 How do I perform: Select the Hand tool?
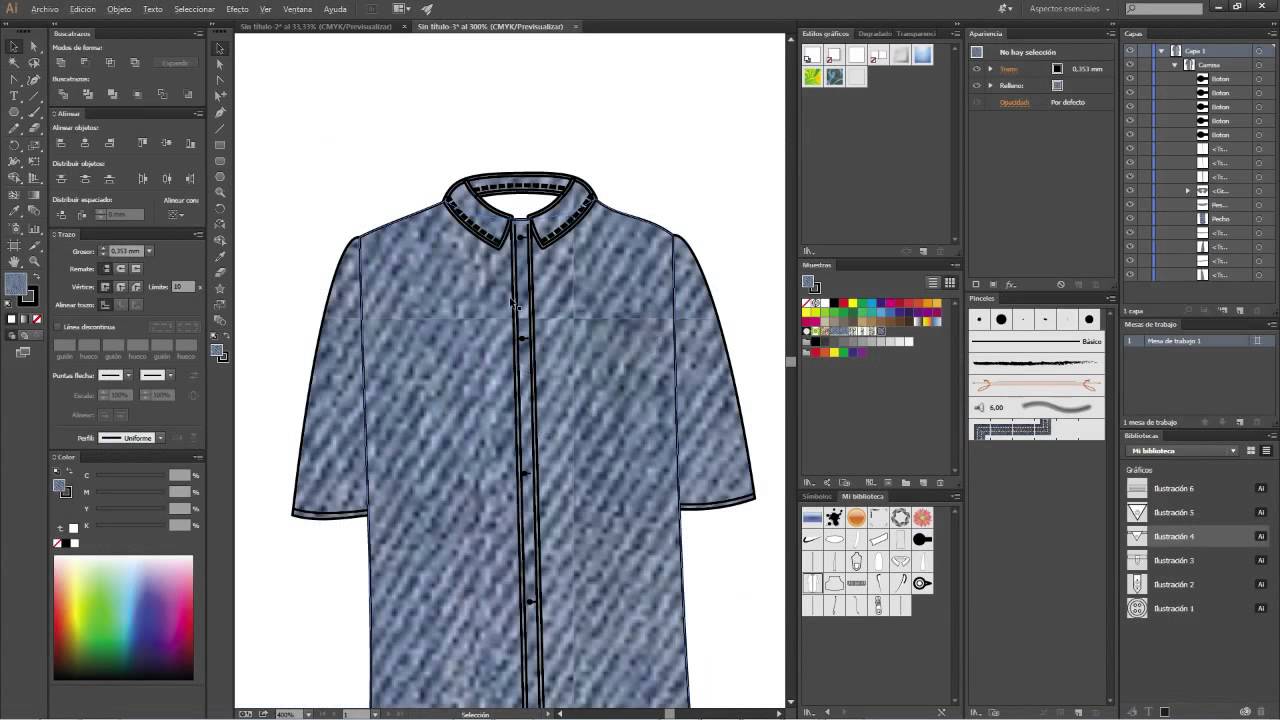tap(14, 261)
